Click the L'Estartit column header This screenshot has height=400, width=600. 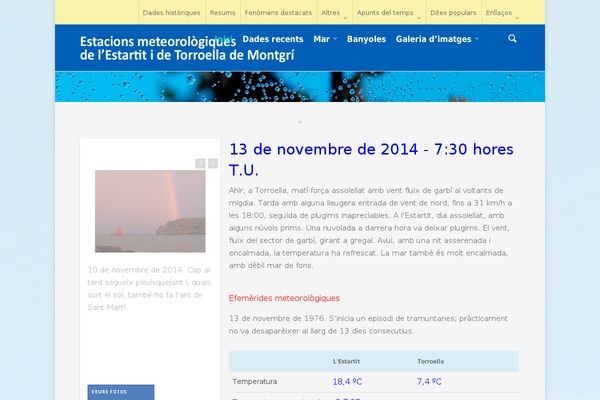point(346,361)
